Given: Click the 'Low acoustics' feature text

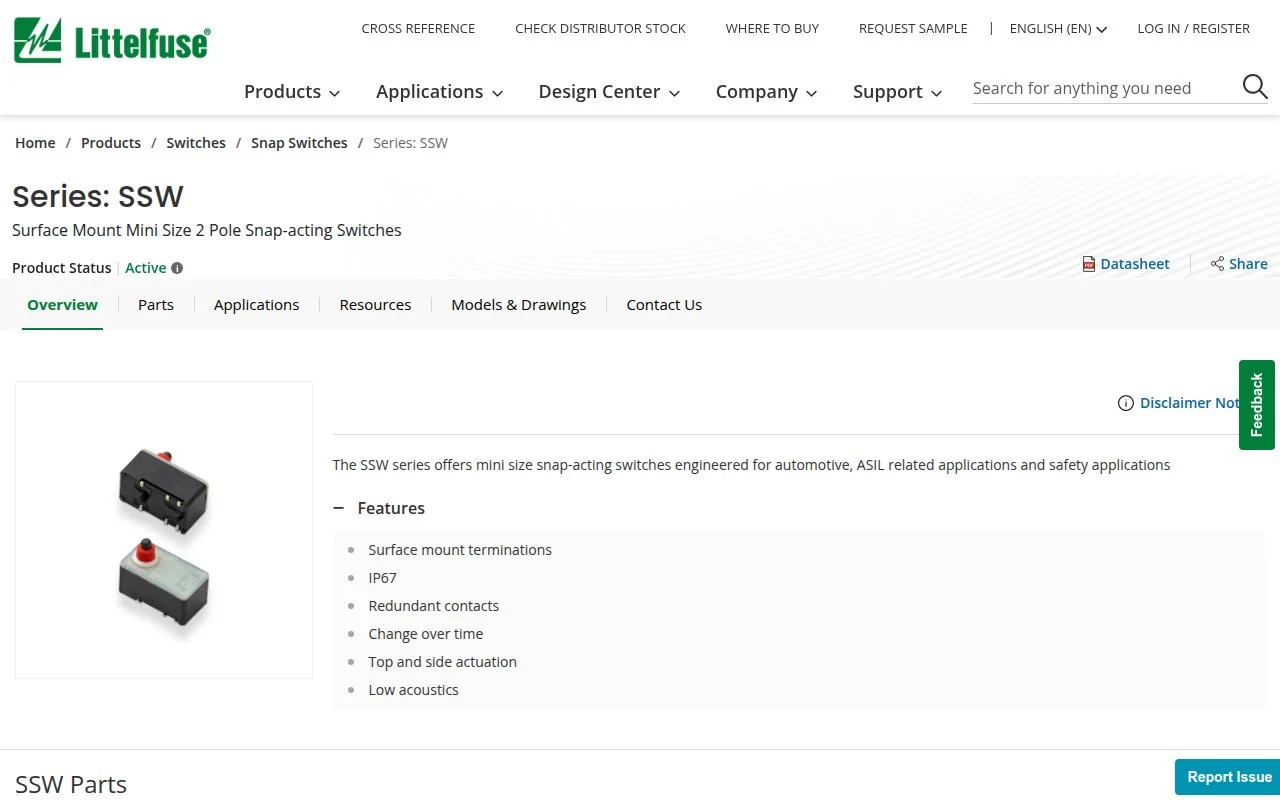Looking at the screenshot, I should pos(413,690).
